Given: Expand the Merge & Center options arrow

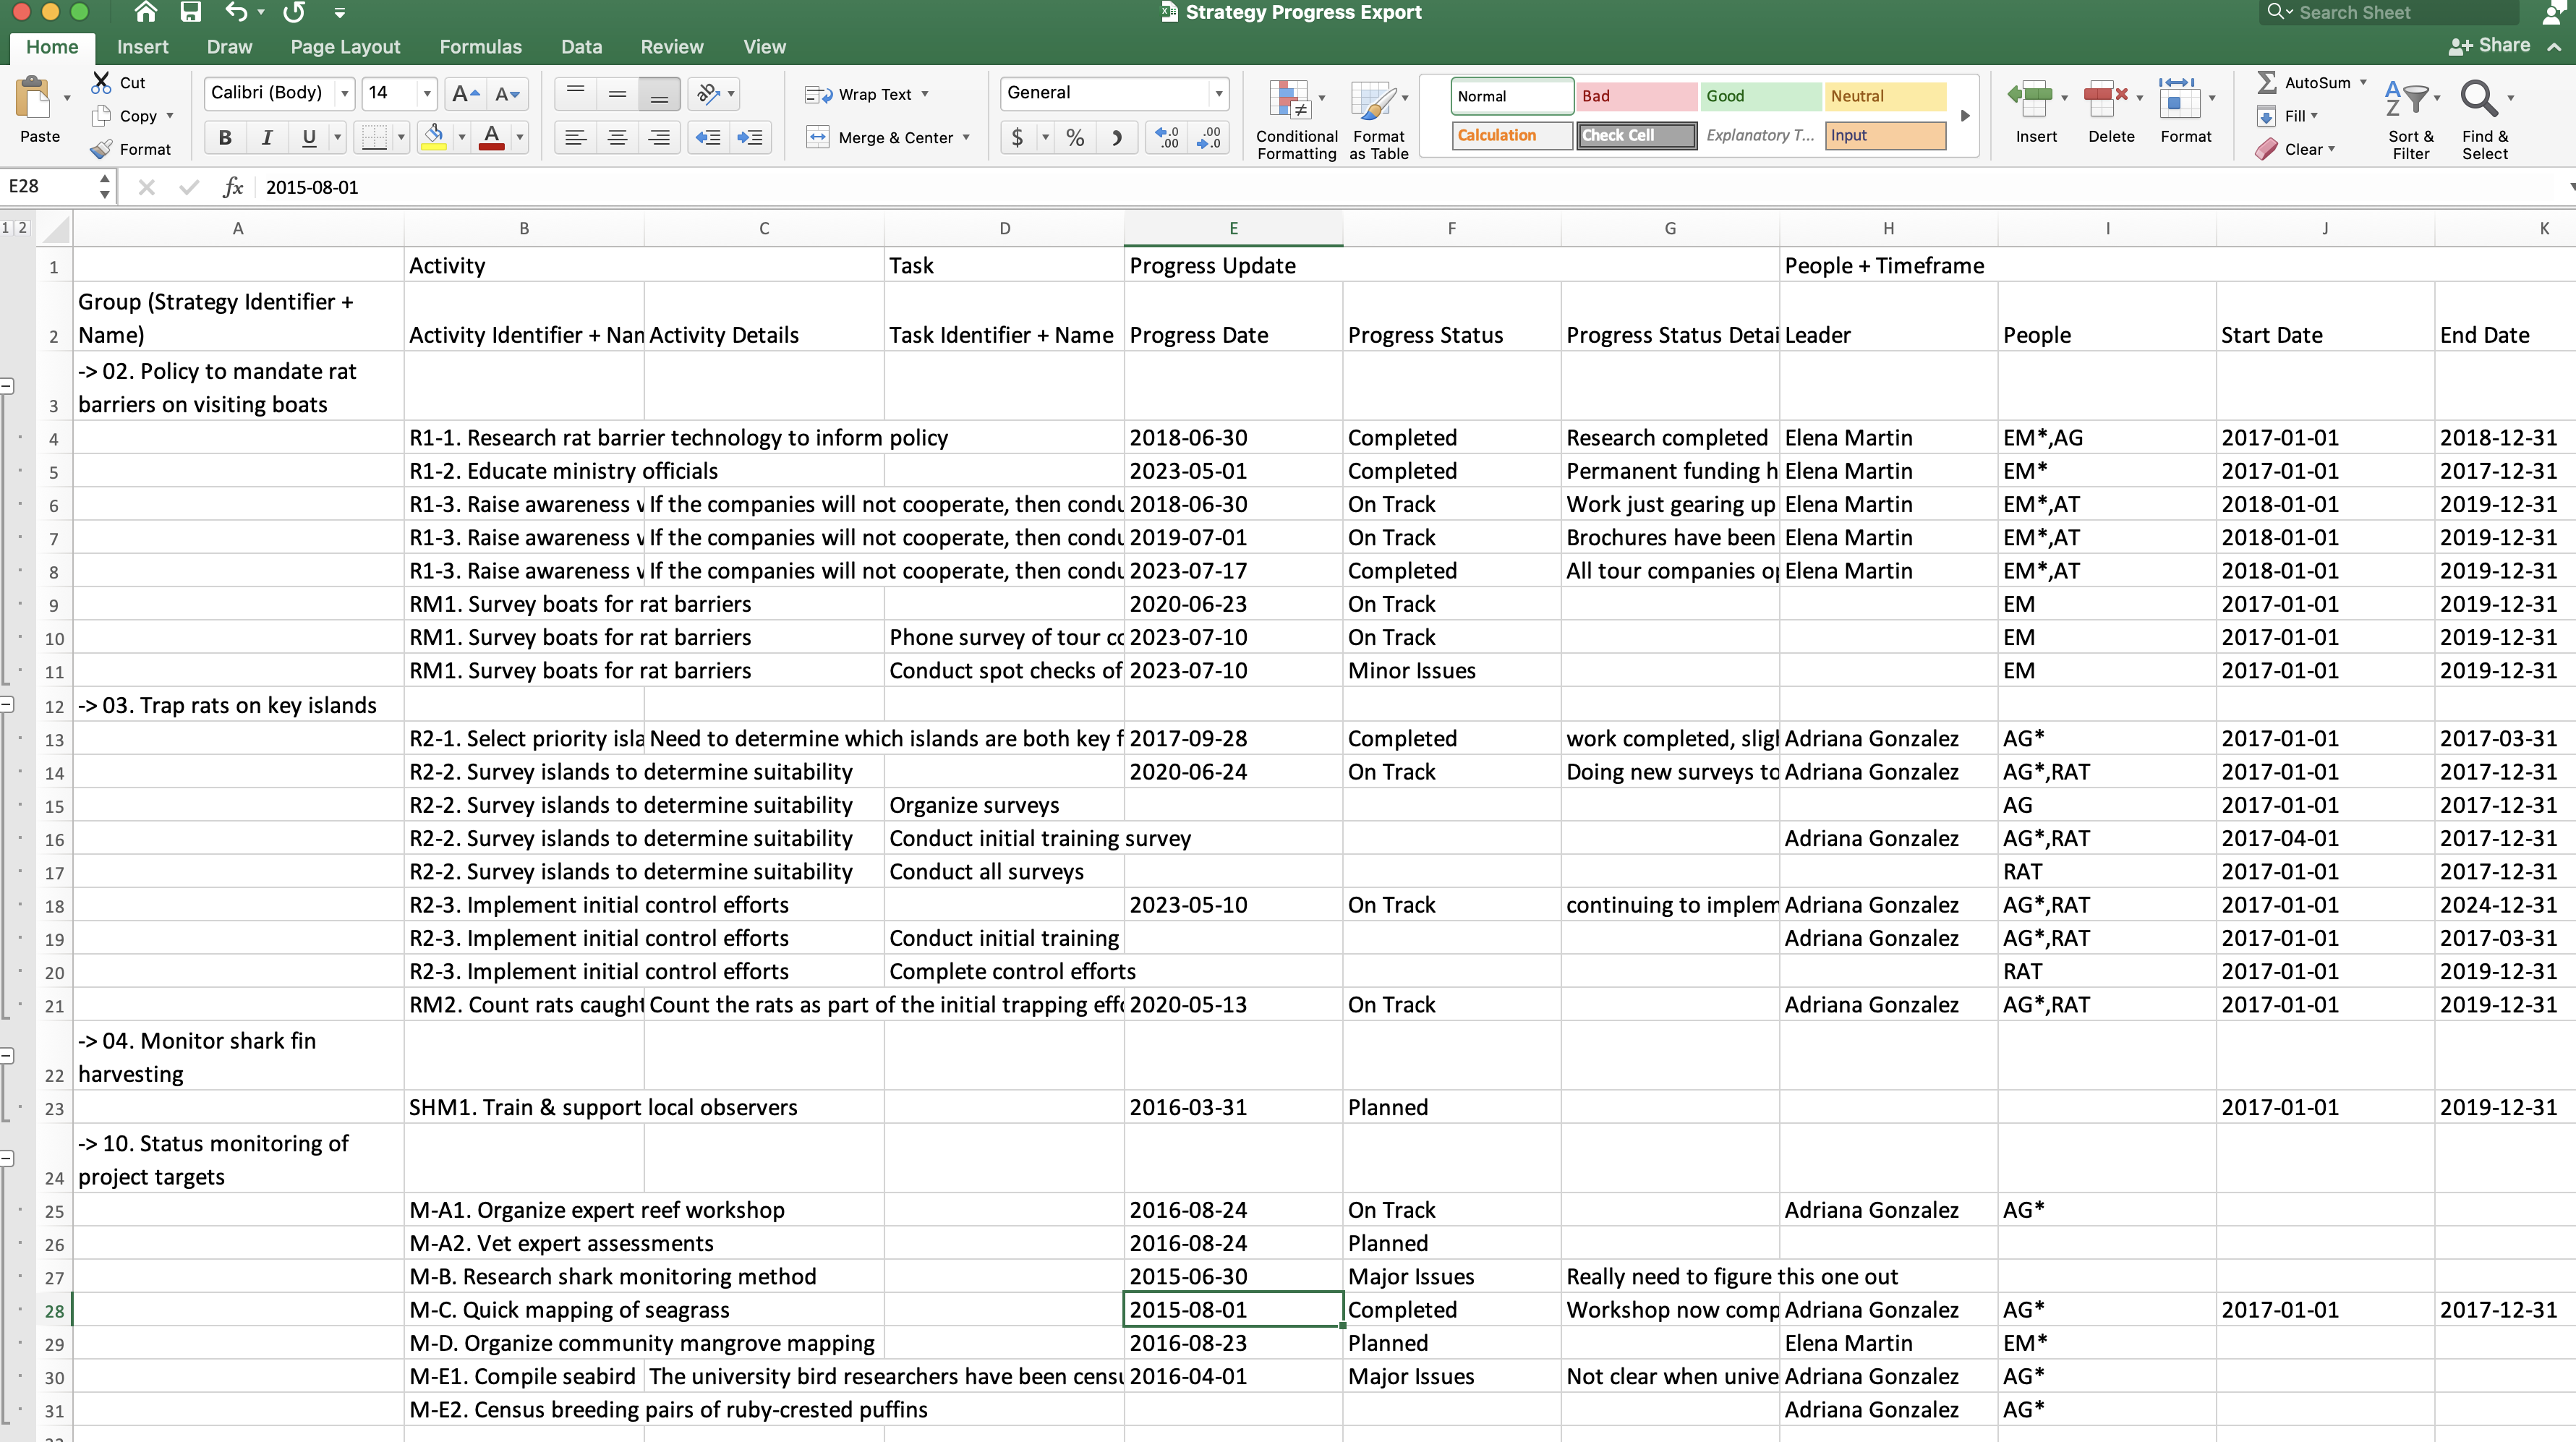Looking at the screenshot, I should [966, 137].
